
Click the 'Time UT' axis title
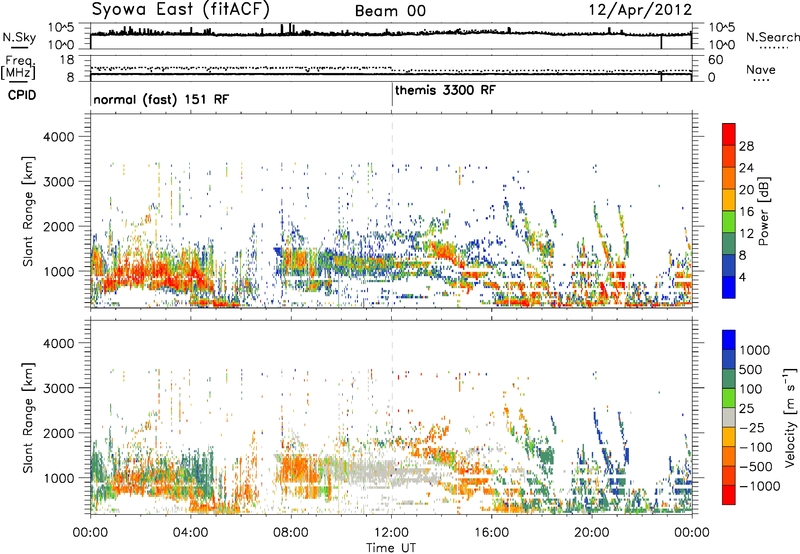391,548
